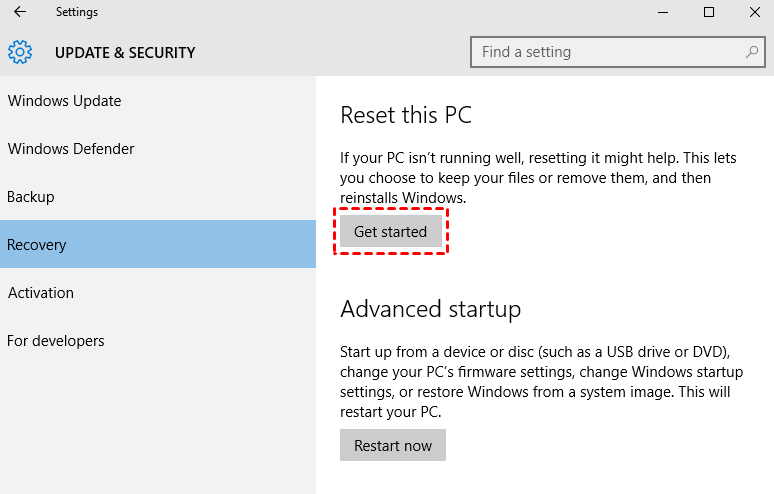Click the magnifier search icon

[752, 51]
